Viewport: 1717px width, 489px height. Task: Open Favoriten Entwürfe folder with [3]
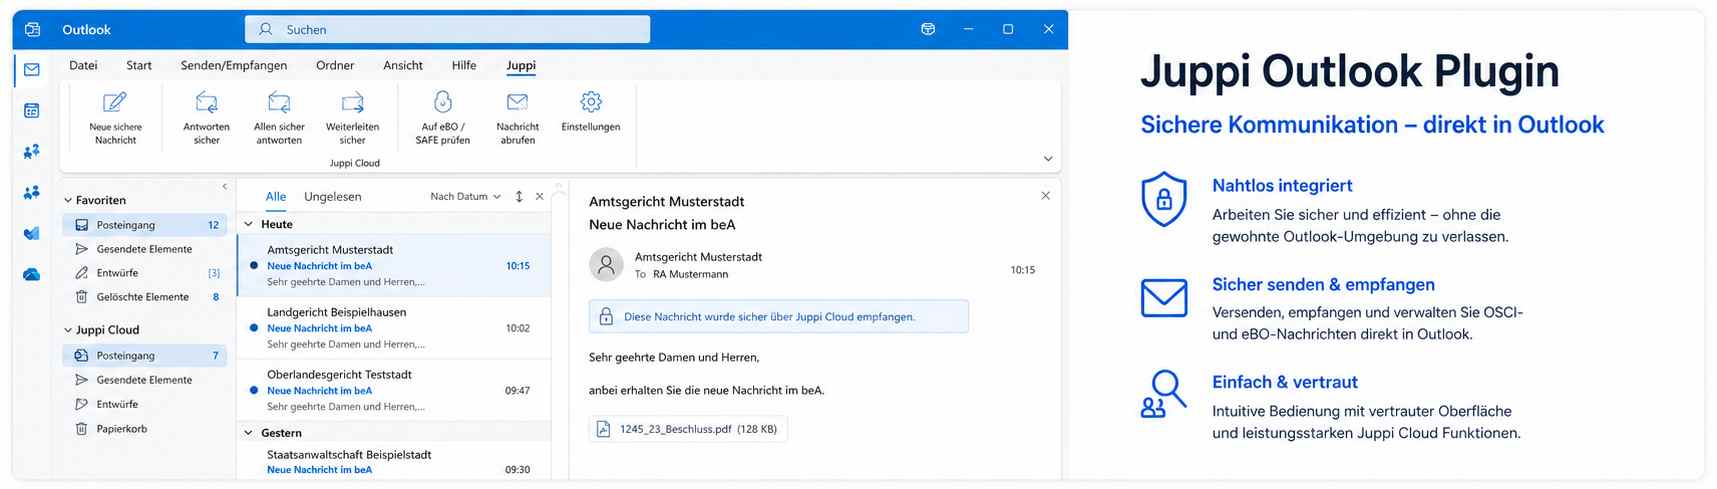145,273
